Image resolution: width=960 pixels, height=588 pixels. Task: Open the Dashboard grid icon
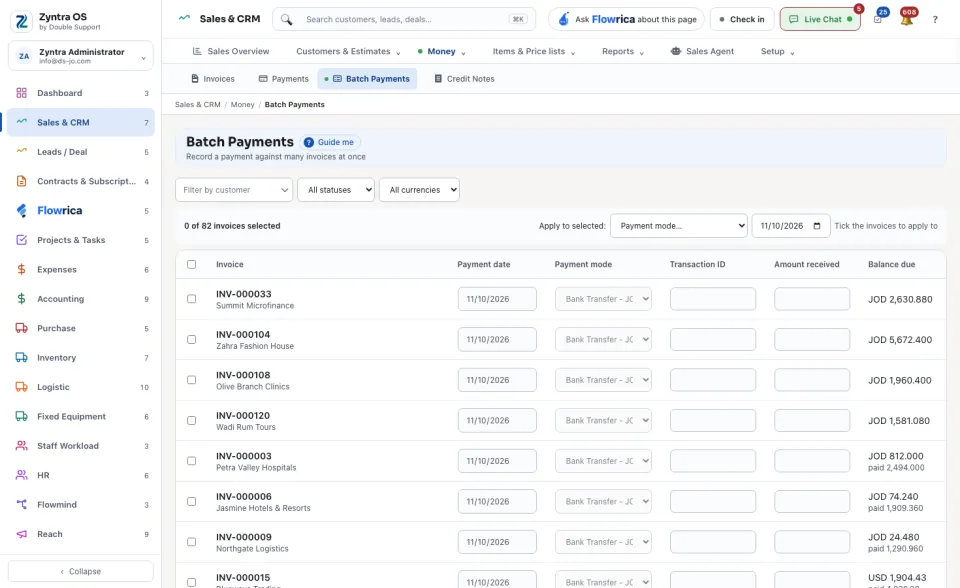coord(21,93)
